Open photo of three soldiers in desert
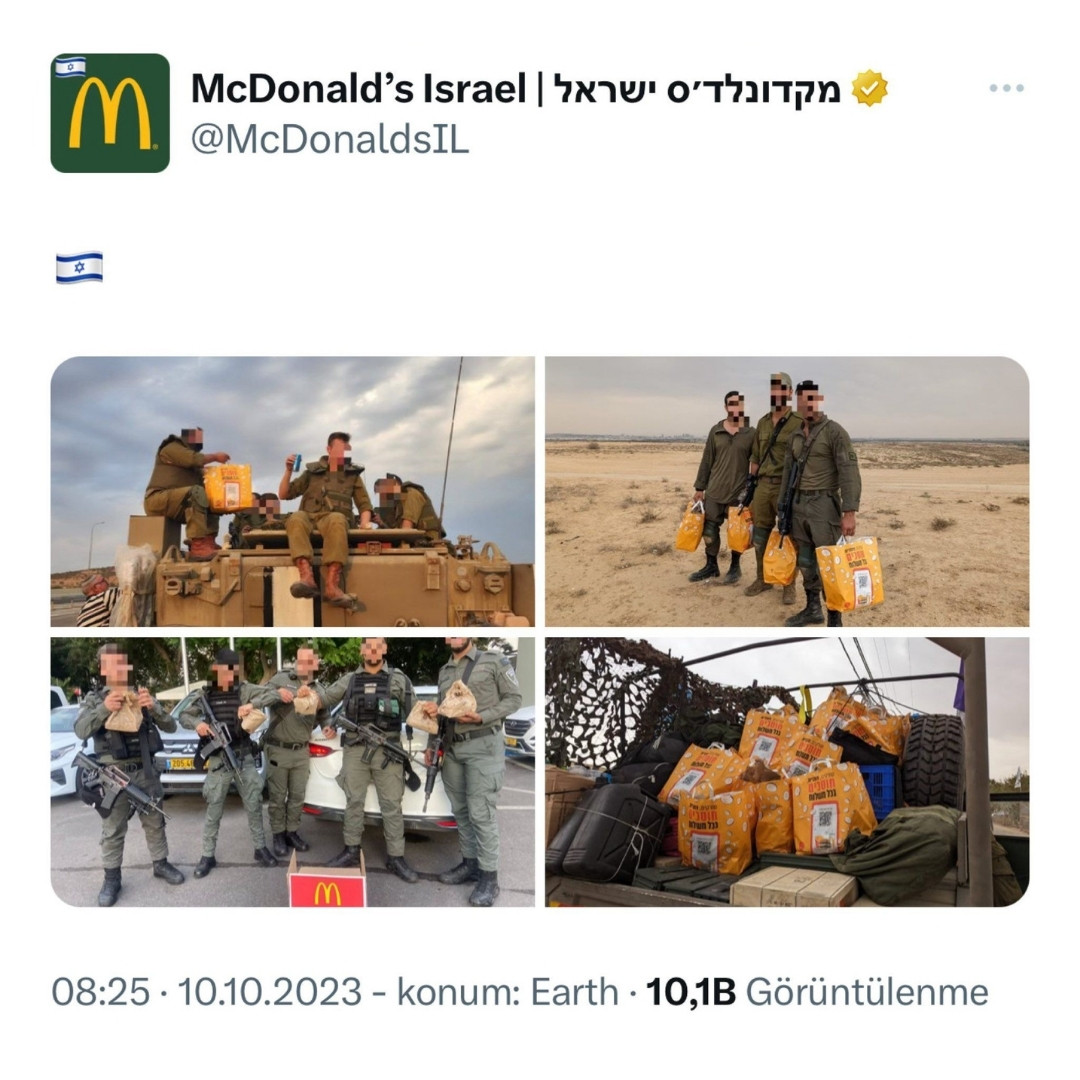 click(x=787, y=491)
